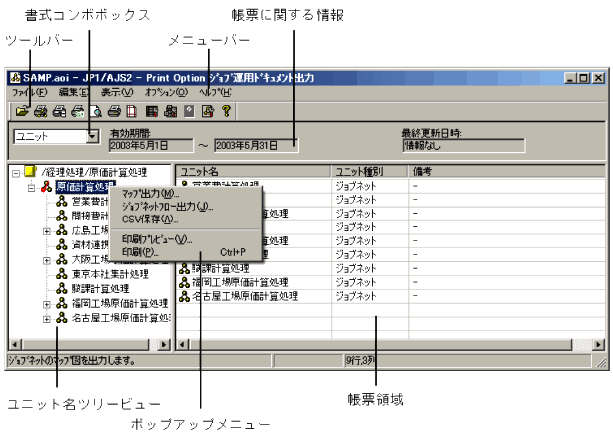Collapse the /経理処理/原価計算処理 root tree node
613x438 pixels.
coord(16,173)
